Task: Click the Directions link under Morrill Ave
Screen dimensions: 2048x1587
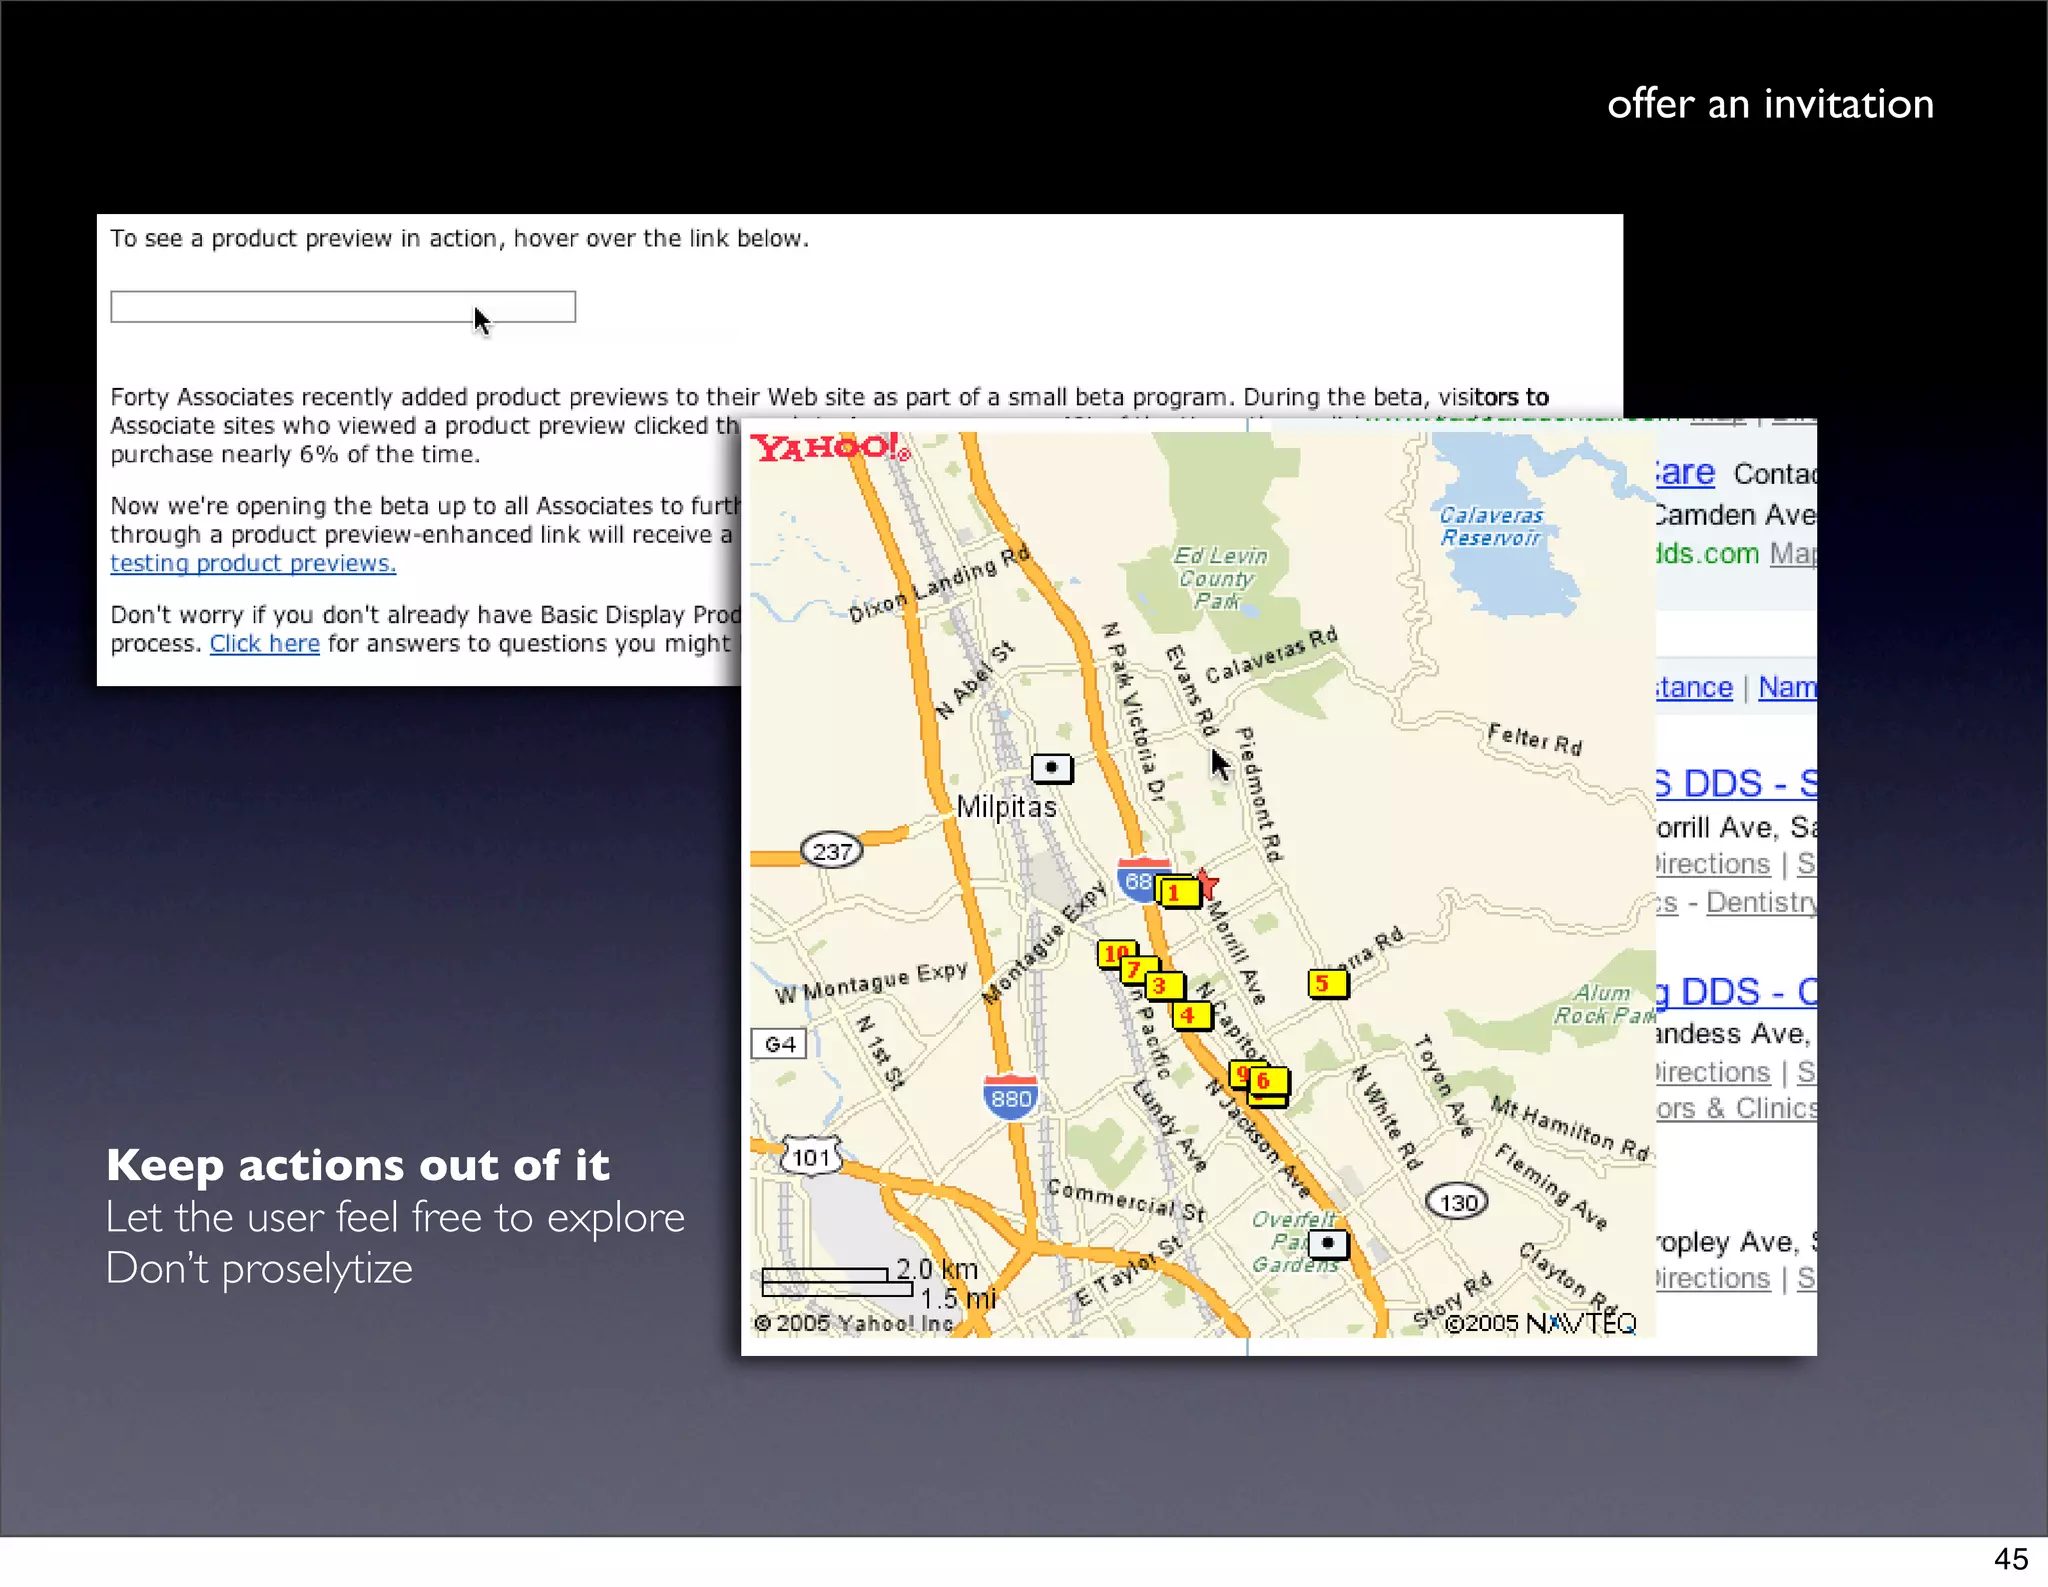Action: [x=1712, y=864]
